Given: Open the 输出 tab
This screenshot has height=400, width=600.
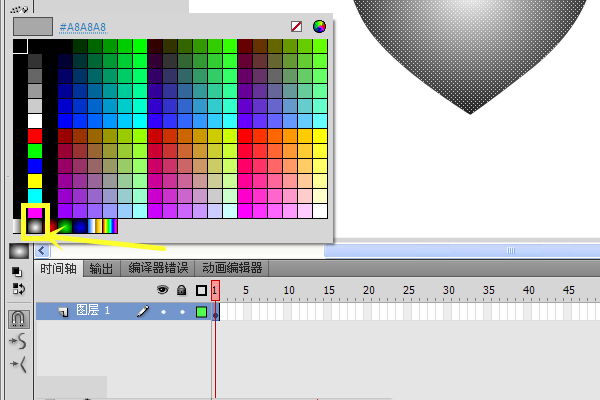Looking at the screenshot, I should pos(101,269).
